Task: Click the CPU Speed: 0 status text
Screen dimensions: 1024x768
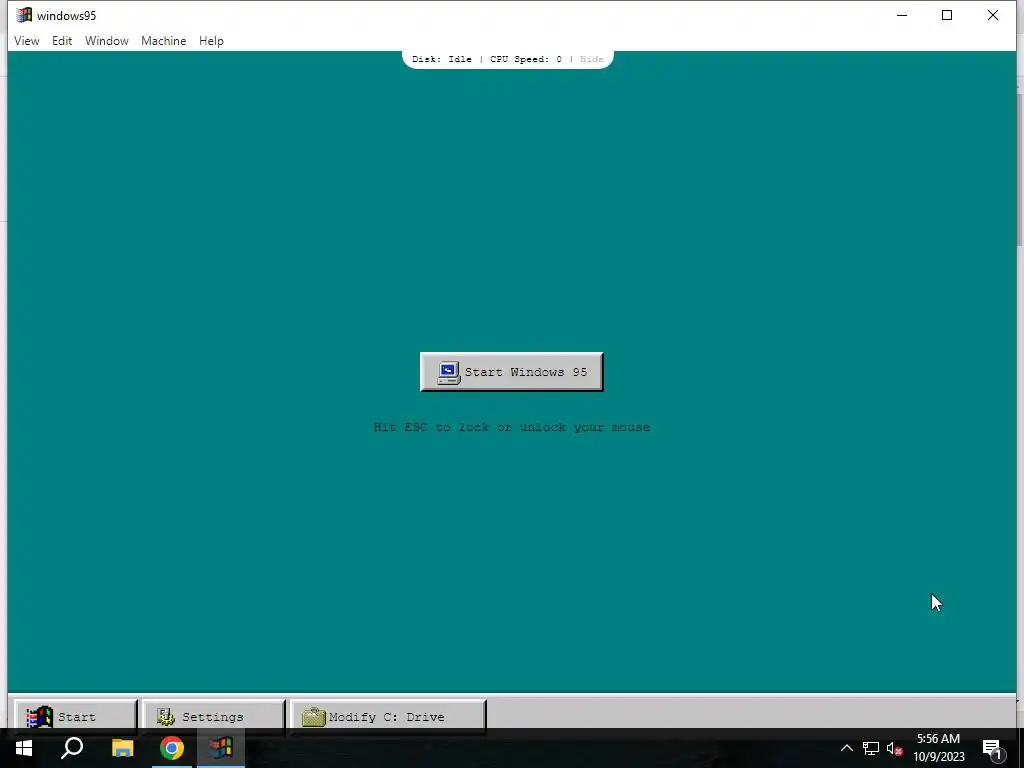Action: coord(526,59)
